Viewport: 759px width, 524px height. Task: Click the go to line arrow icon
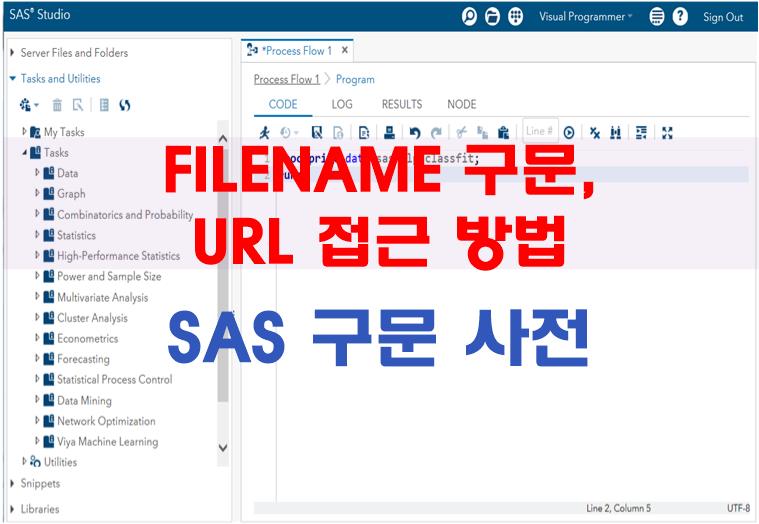569,132
